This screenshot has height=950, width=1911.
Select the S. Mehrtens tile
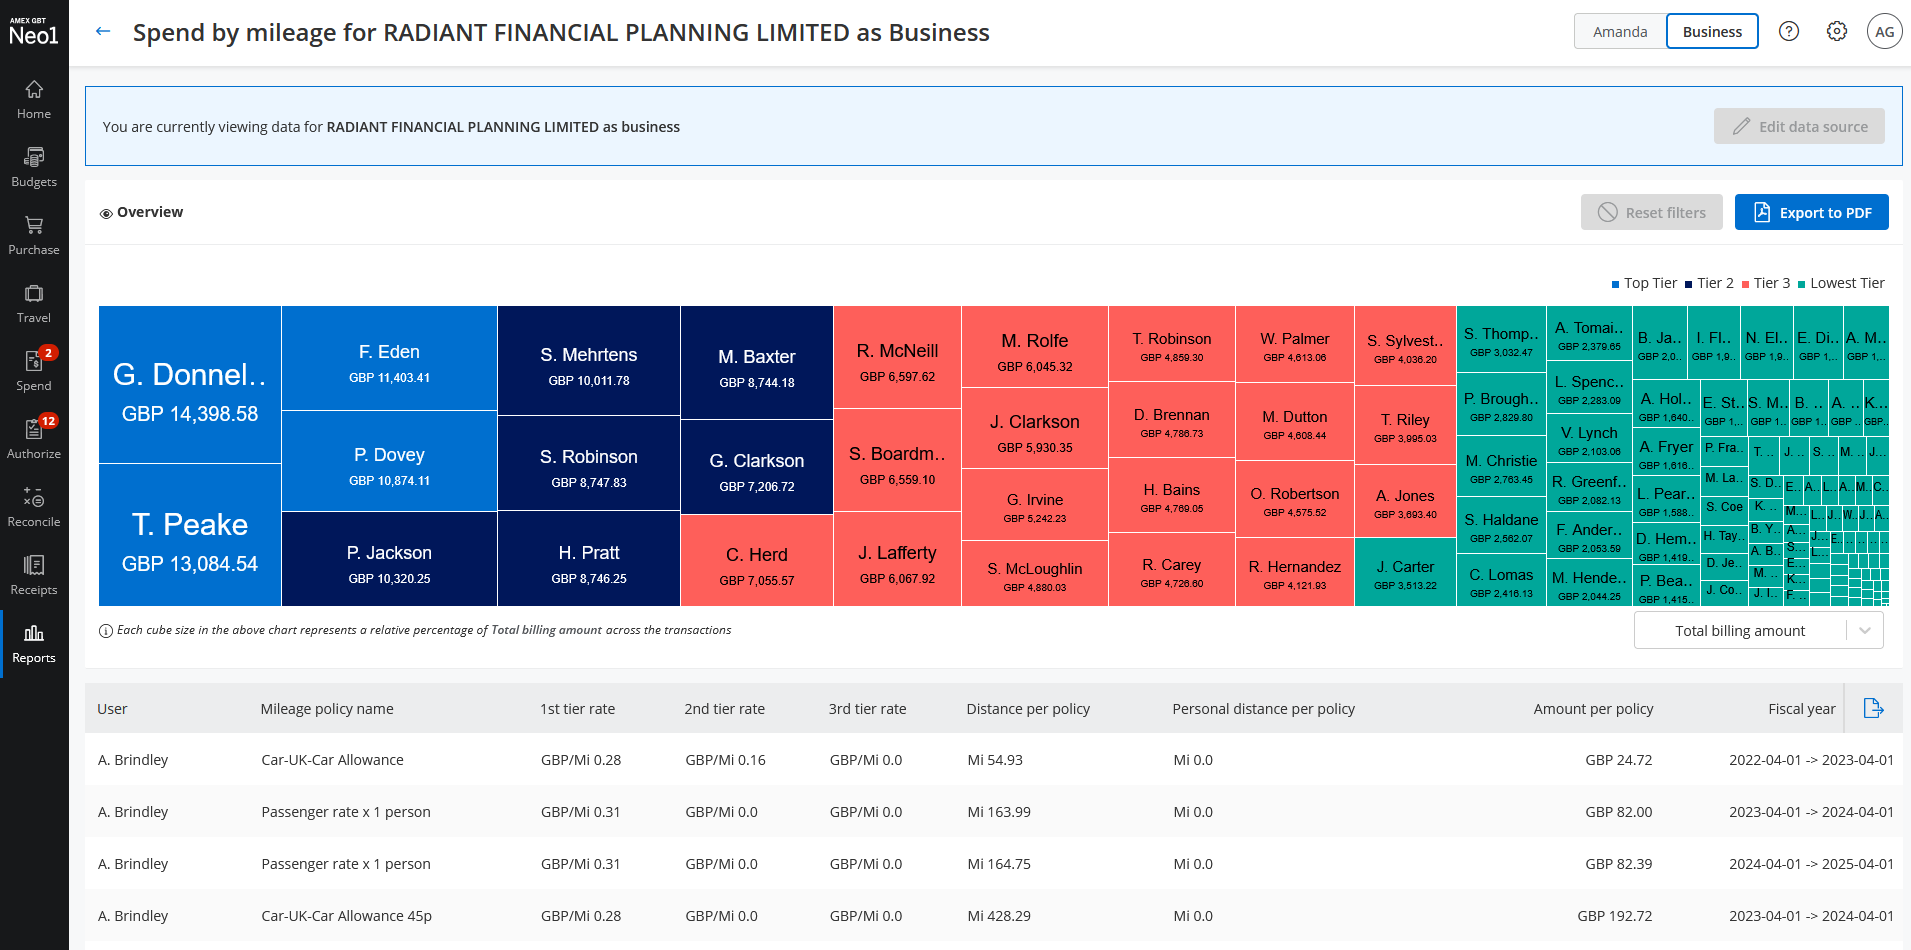click(589, 360)
